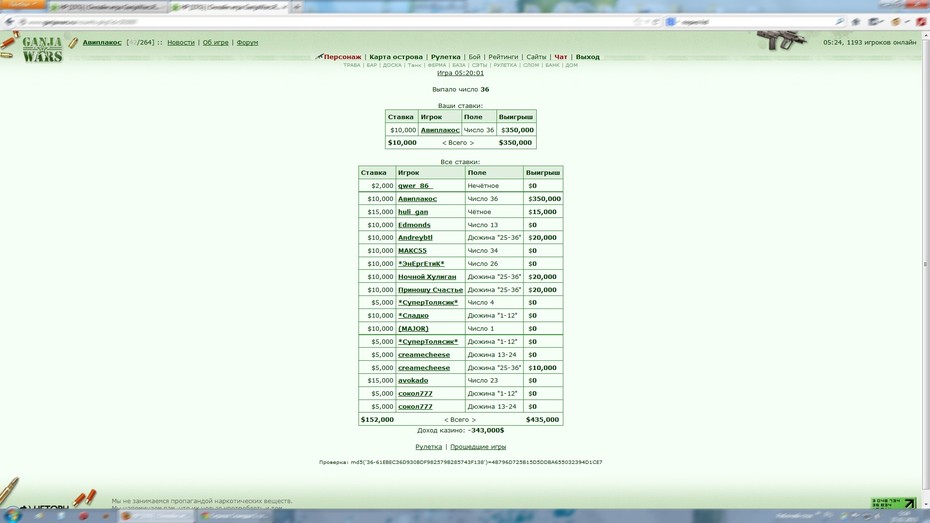Screen dimensions: 930x523
Task: Open the Чат menu item
Action: 560,57
